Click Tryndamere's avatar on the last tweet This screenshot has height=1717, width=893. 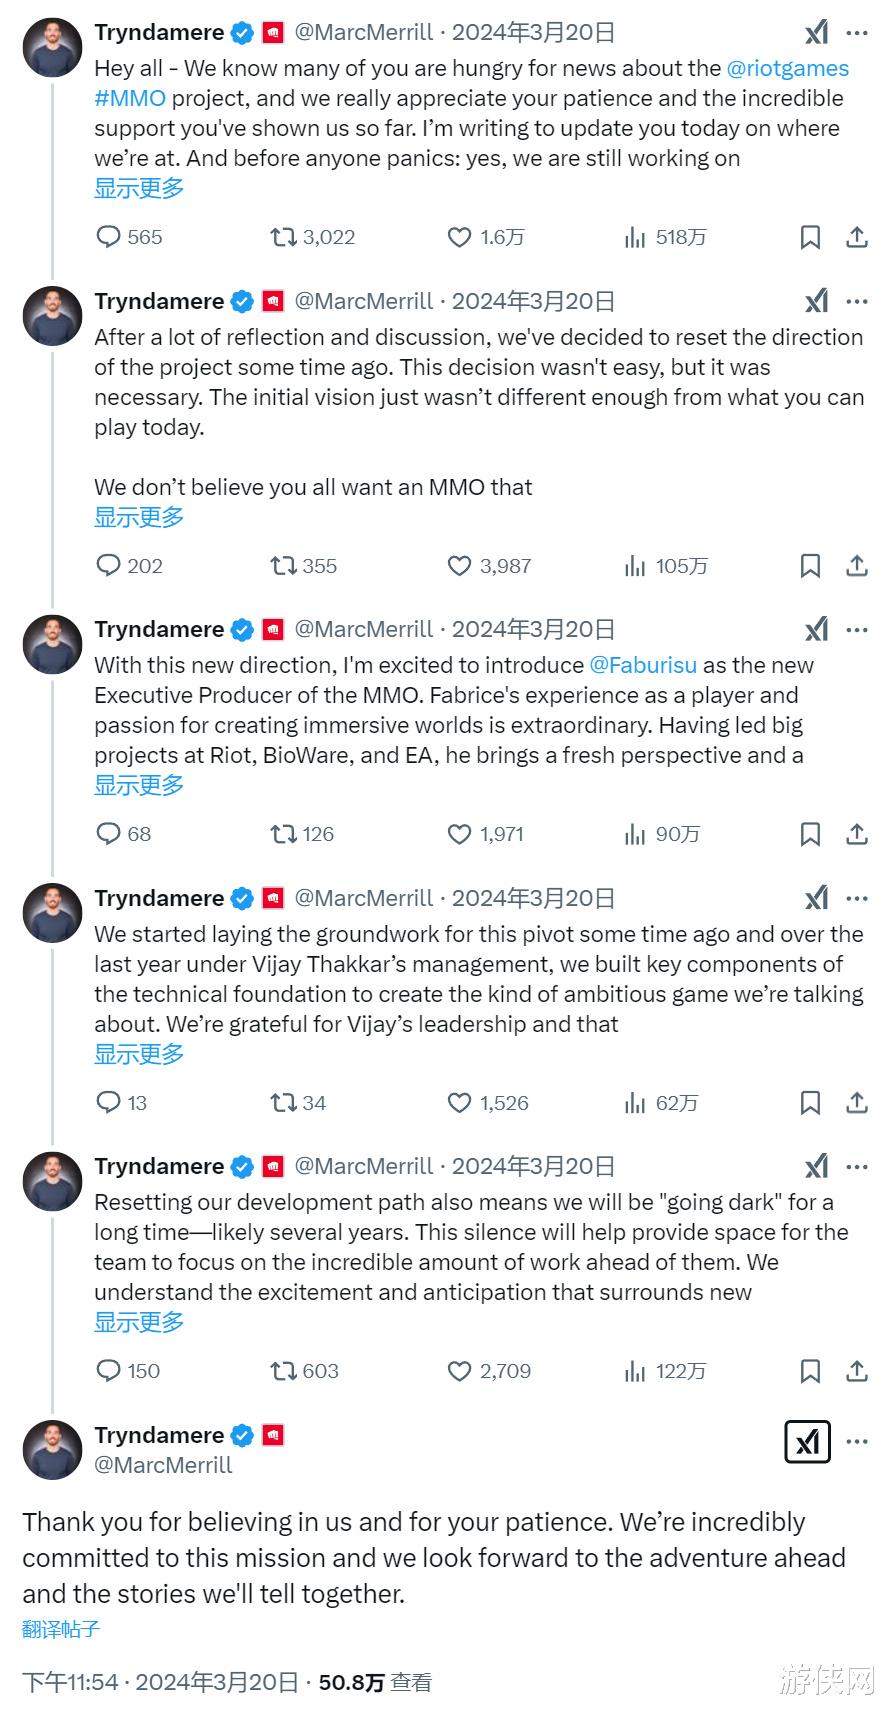pyautogui.click(x=52, y=1449)
